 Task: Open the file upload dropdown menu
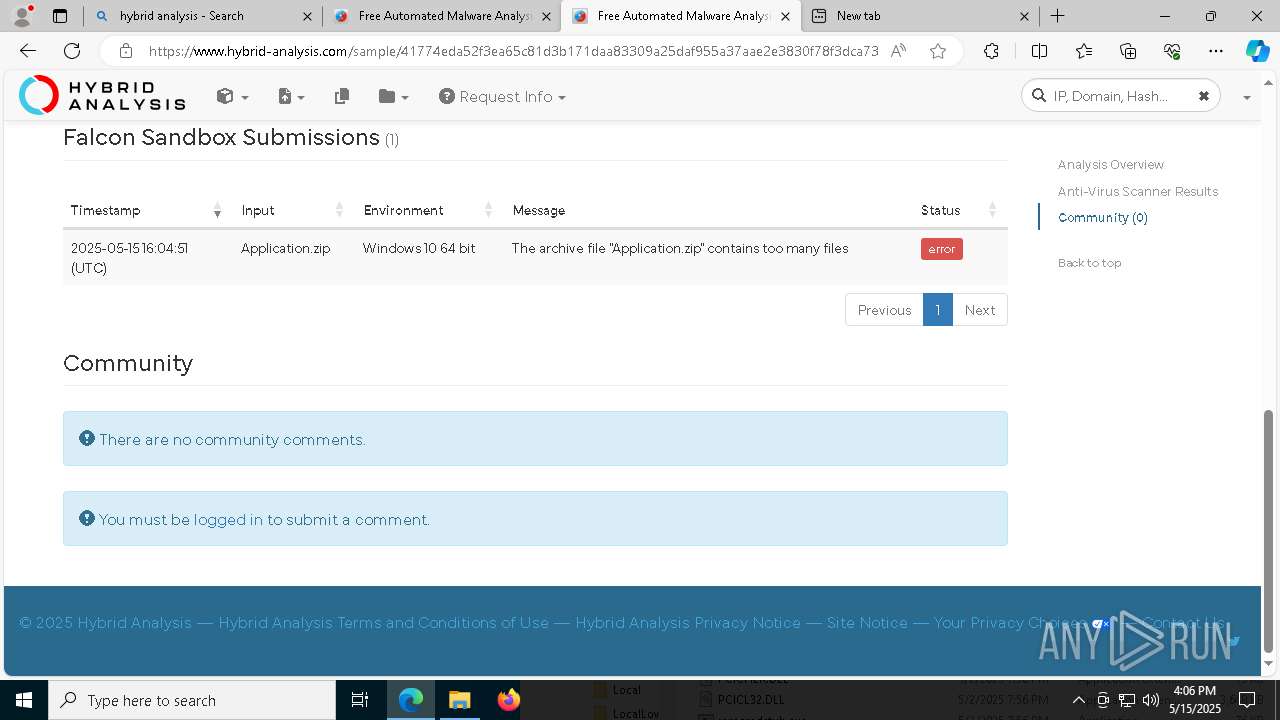[290, 96]
